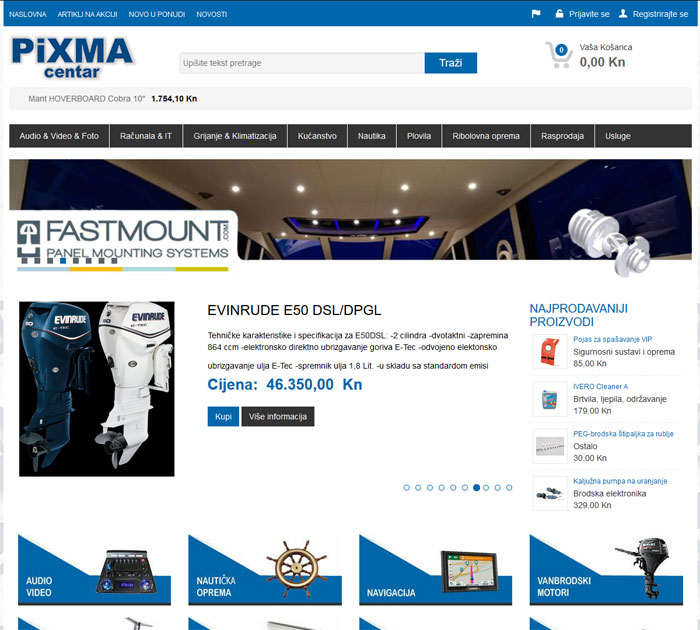Open NAVIGACIJA category tile
700x630 pixels.
tap(436, 570)
